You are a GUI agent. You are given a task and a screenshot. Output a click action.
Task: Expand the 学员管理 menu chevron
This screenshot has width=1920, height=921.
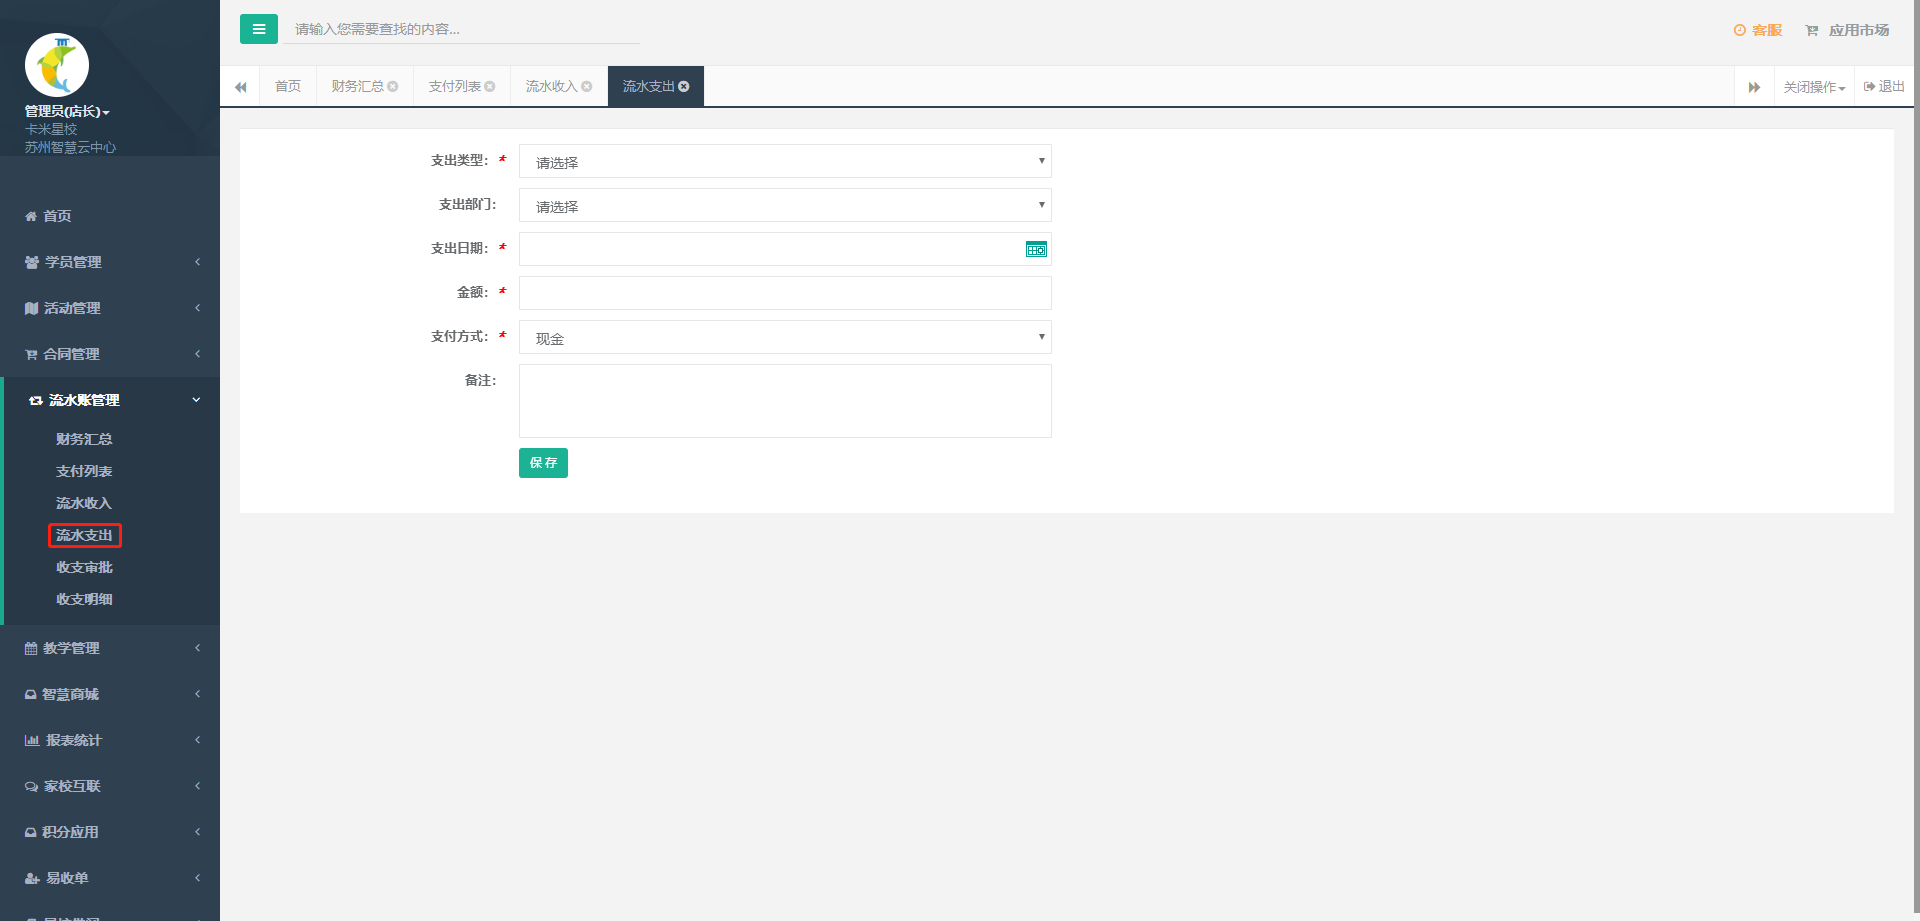click(197, 262)
